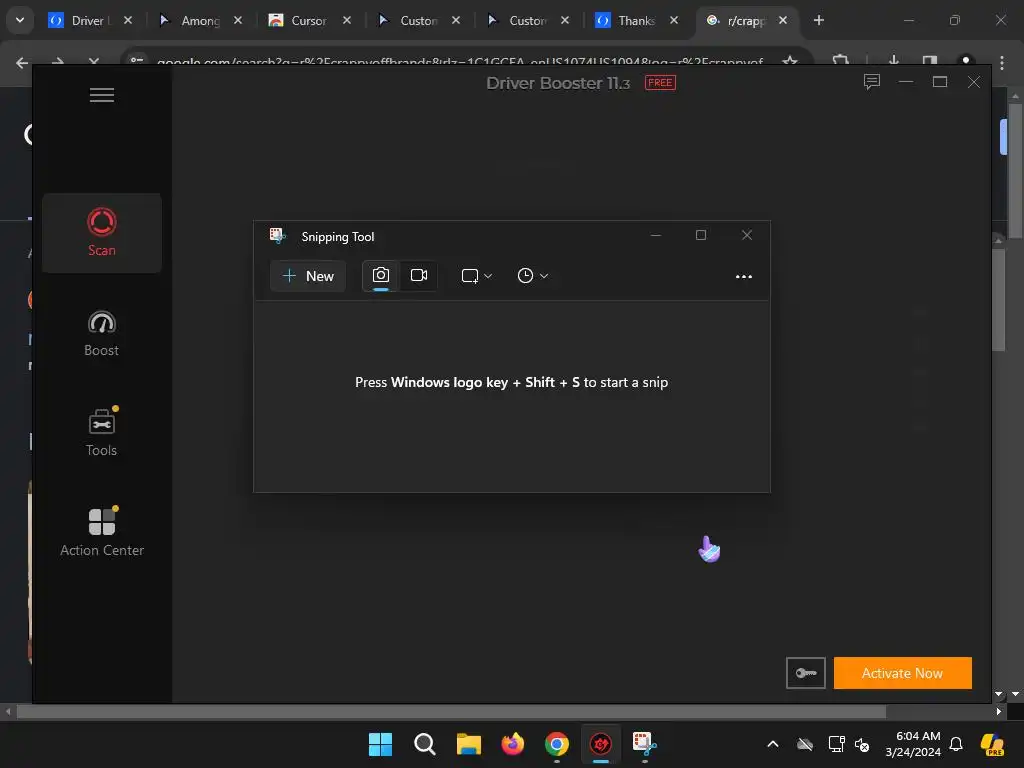The image size is (1024, 768).
Task: Open Windows Search from taskbar
Action: (x=424, y=744)
